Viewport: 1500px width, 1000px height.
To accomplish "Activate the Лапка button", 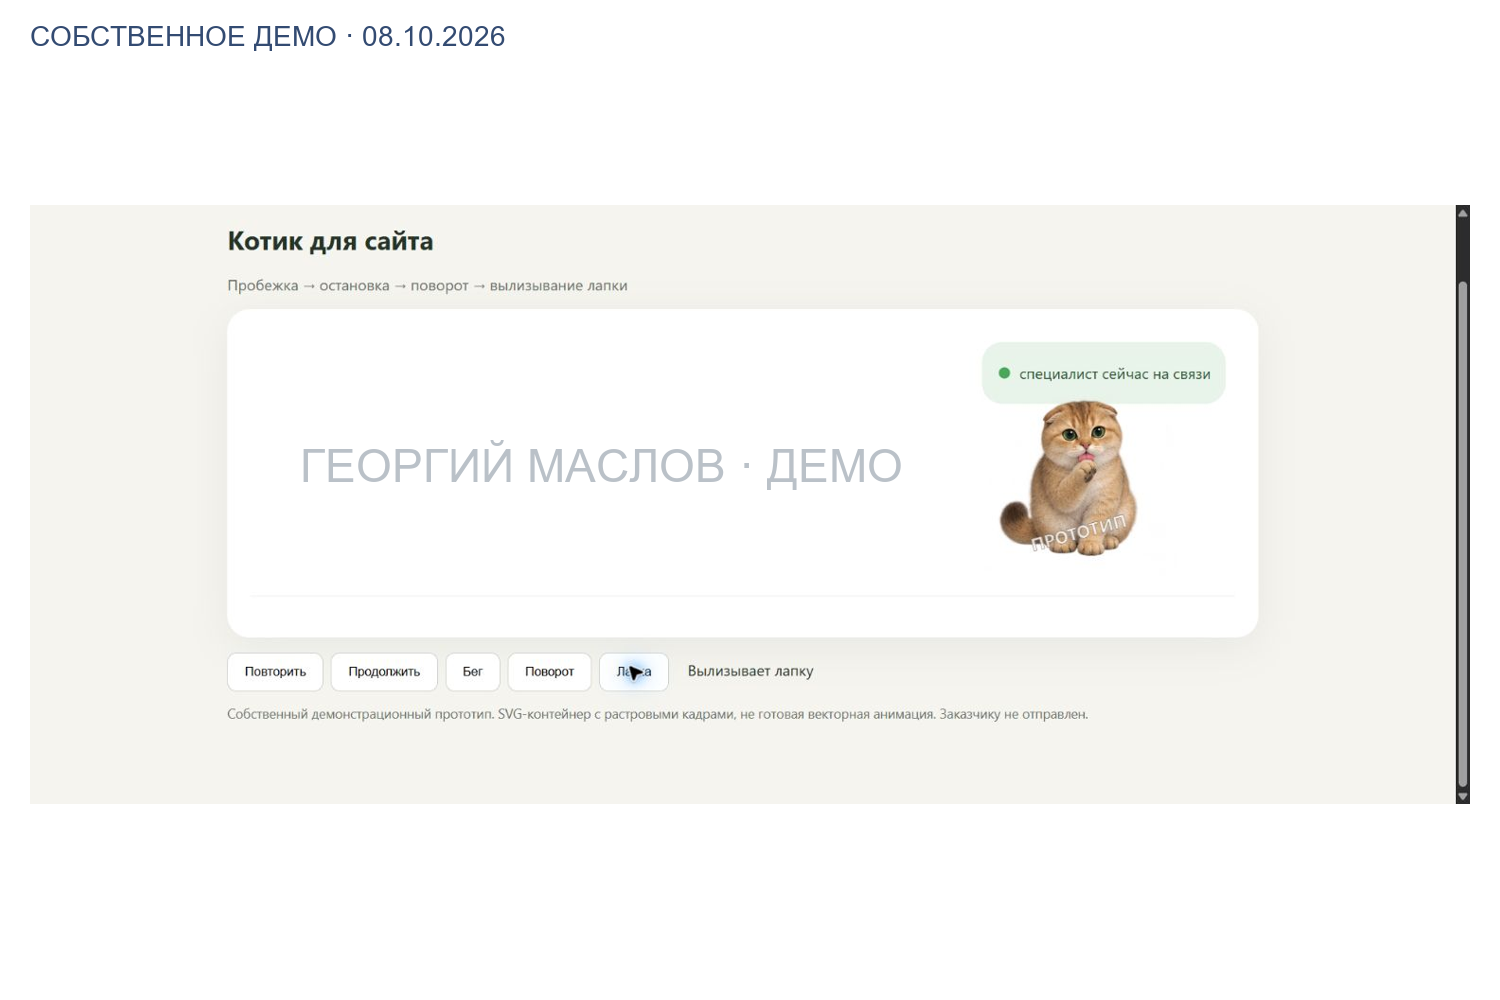I will (634, 672).
